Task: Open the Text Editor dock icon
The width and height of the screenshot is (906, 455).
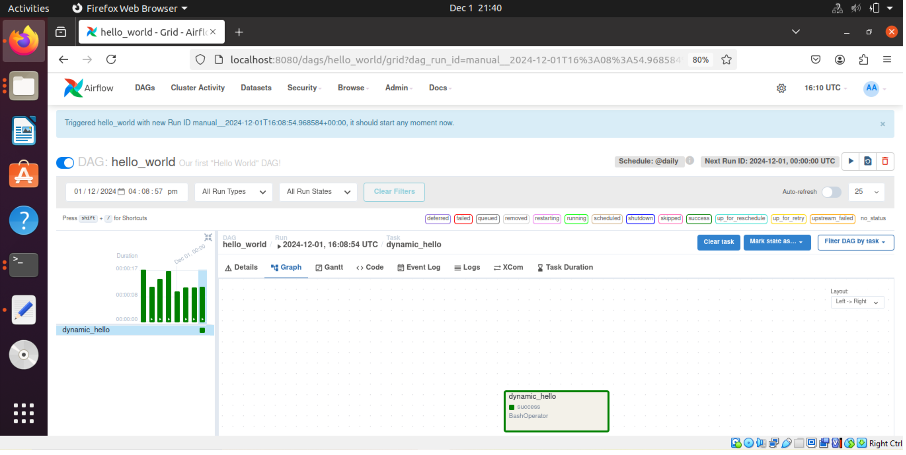Action: click(24, 310)
